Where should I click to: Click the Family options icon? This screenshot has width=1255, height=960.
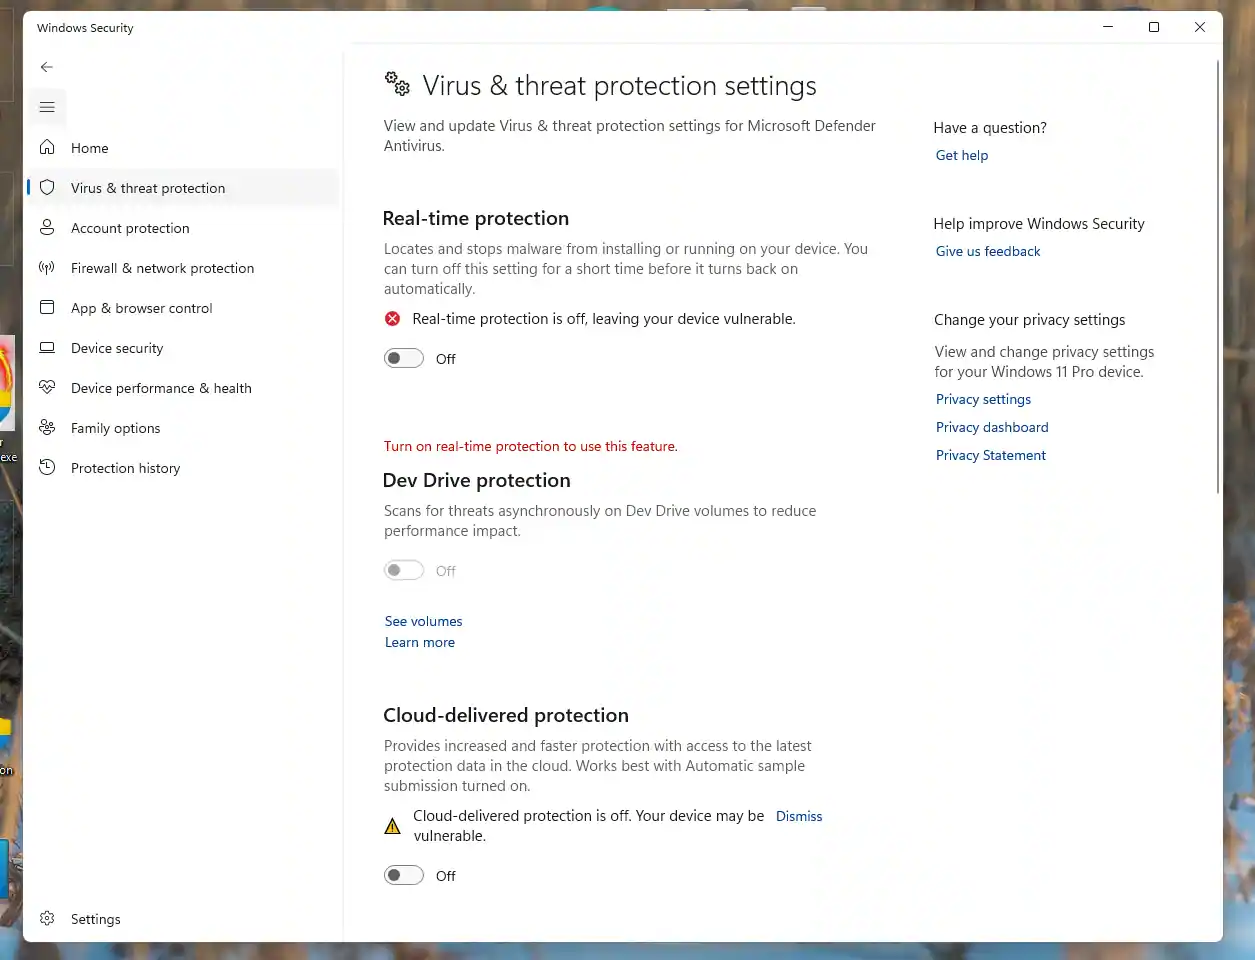[x=47, y=427]
